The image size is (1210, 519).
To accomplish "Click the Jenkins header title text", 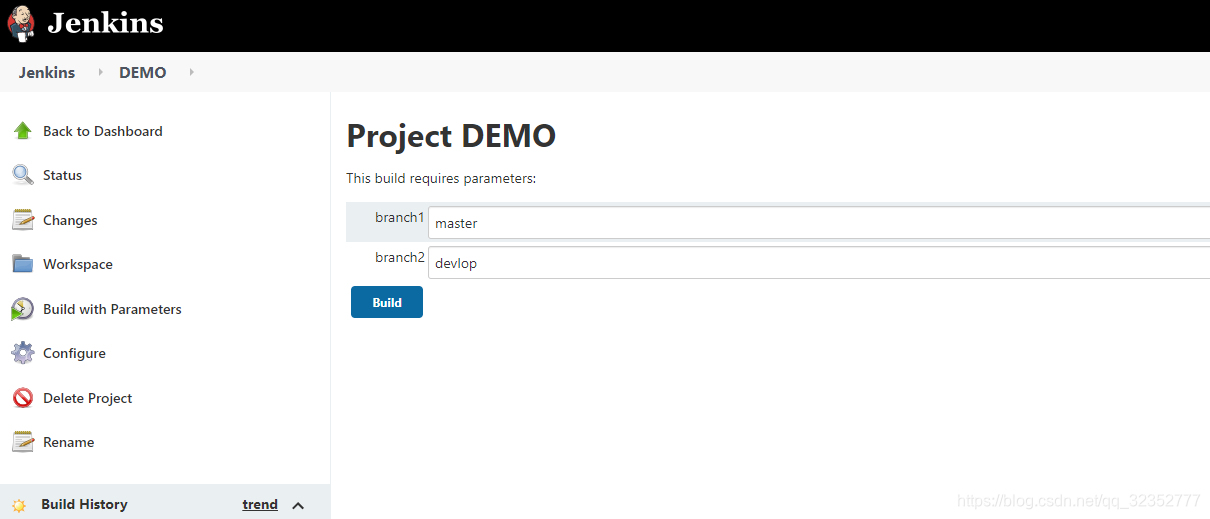I will pyautogui.click(x=105, y=23).
